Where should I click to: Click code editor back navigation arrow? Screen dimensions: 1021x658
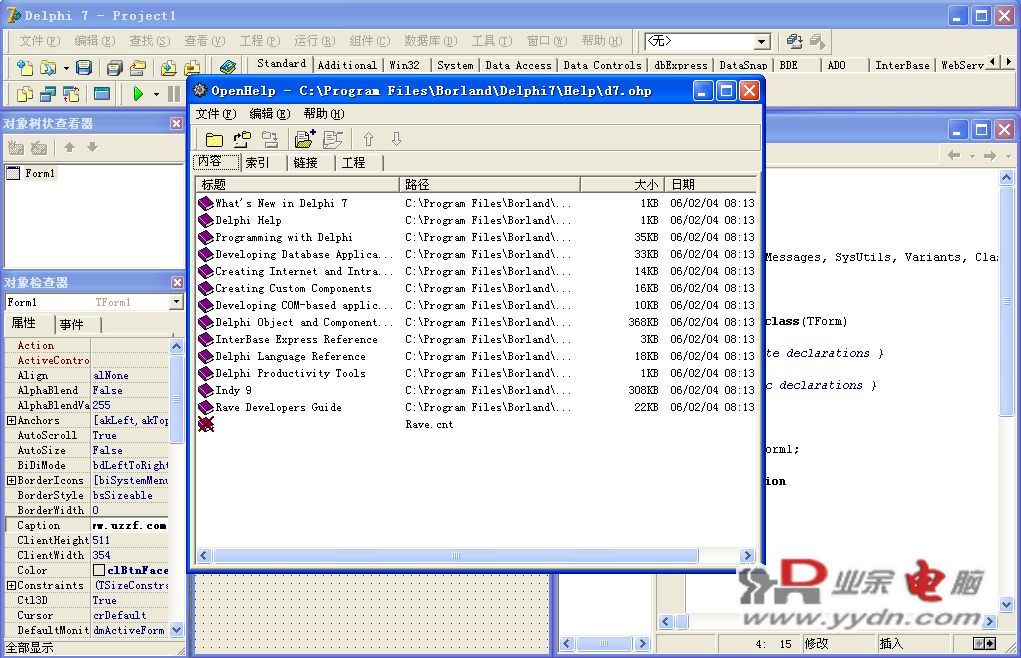[954, 155]
